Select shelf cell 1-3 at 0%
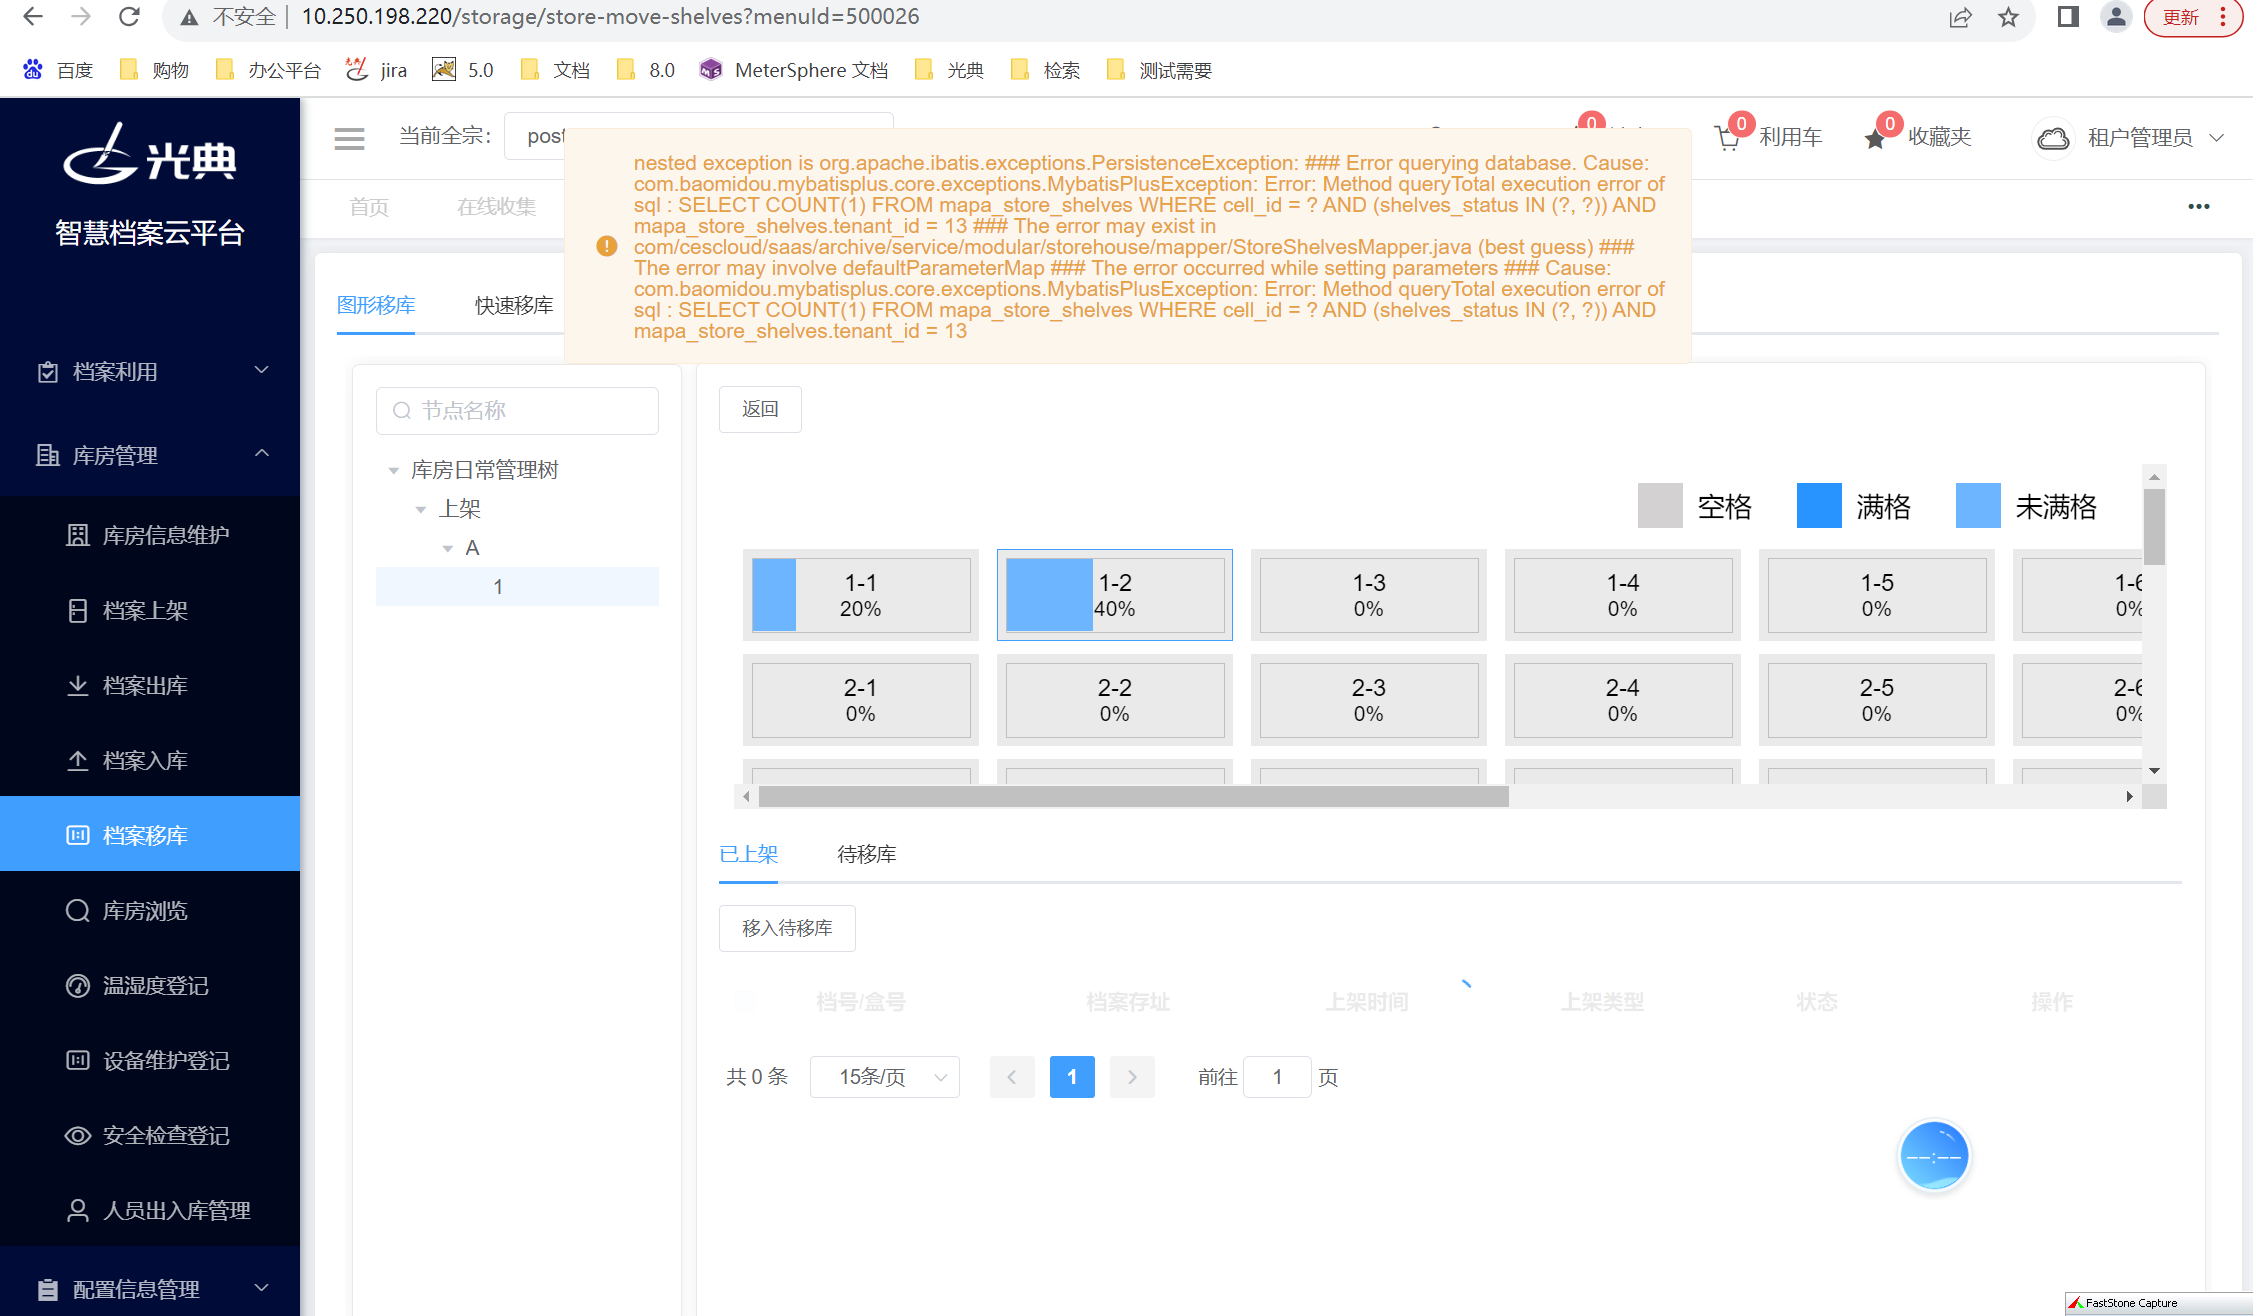The width and height of the screenshot is (2253, 1316). [1369, 595]
